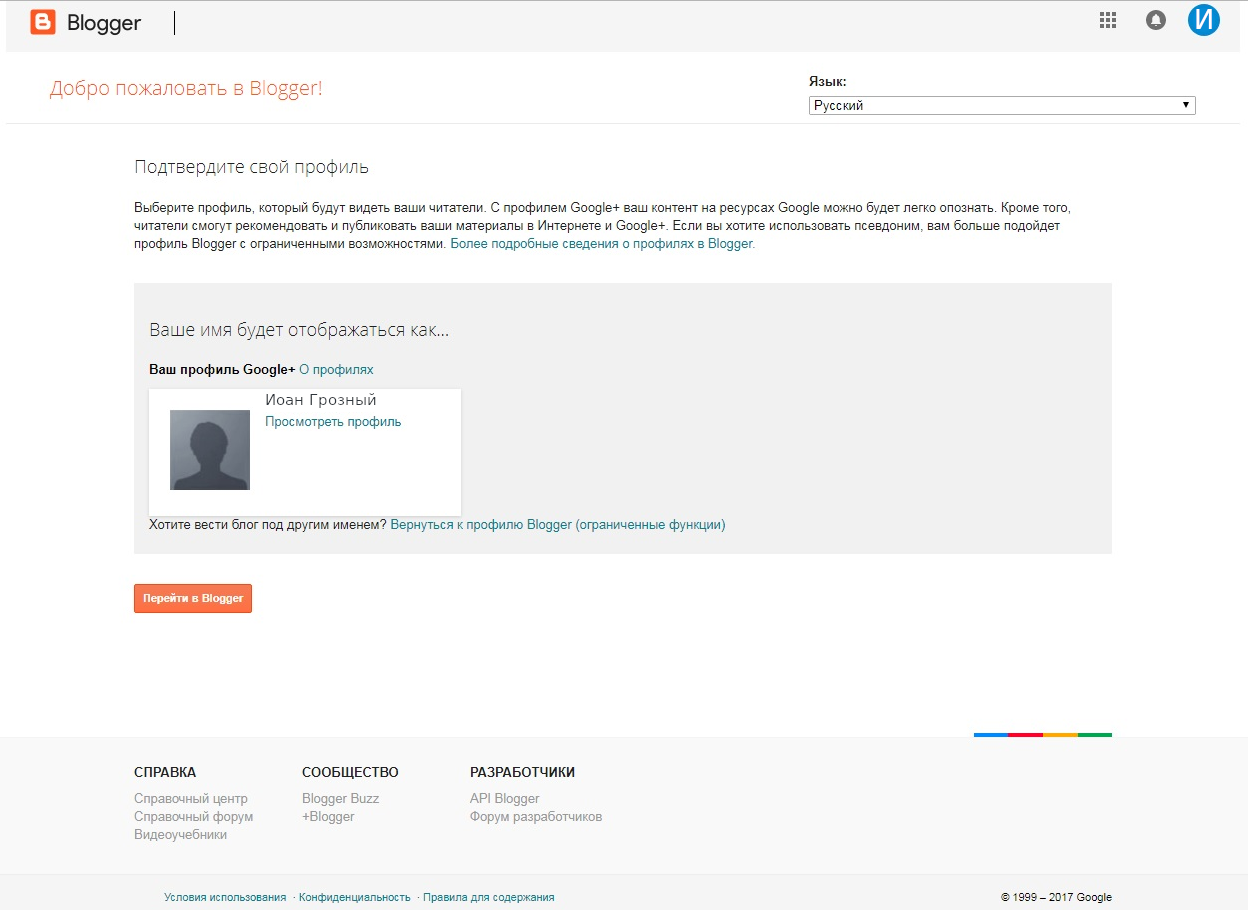Screen dimensions: 1248x910
Task: Open the Видеоучебники footer link
Action: (x=180, y=835)
